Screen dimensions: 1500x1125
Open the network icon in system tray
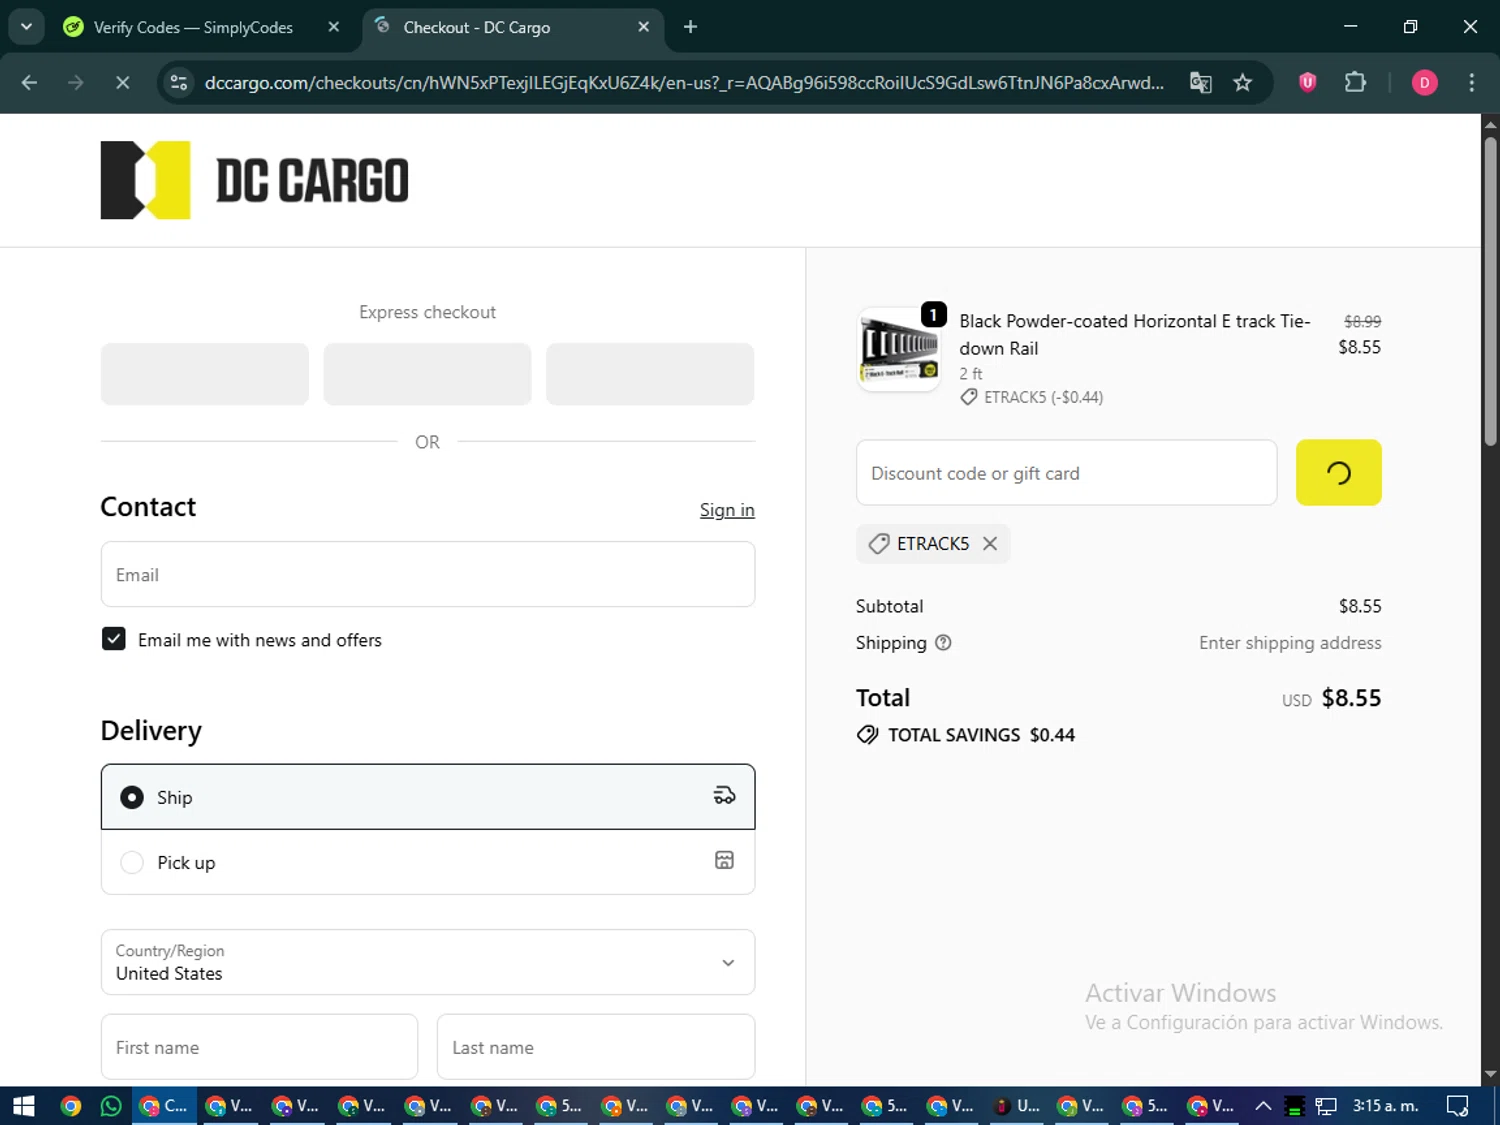pyautogui.click(x=1326, y=1106)
